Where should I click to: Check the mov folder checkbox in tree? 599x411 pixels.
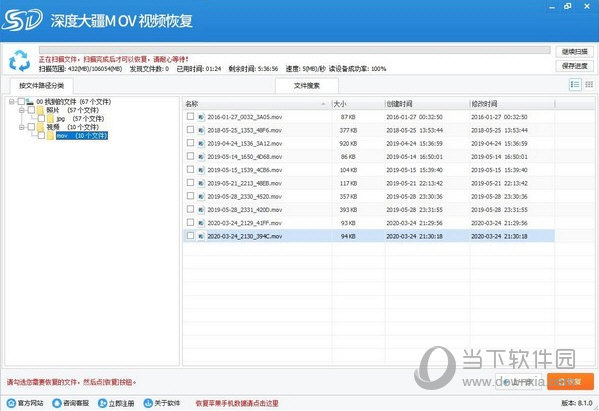point(41,135)
